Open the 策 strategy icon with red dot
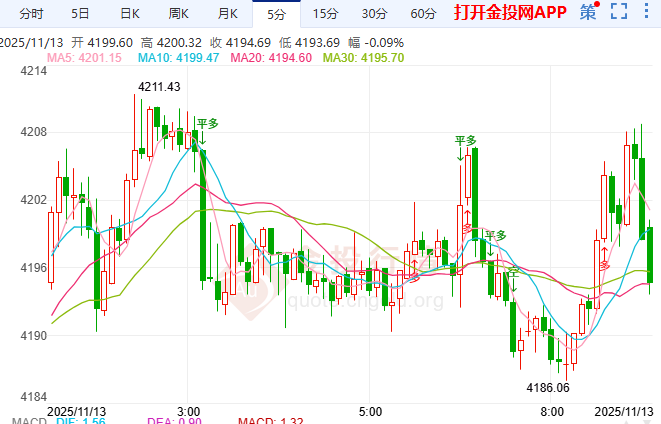Image resolution: width=661 pixels, height=424 pixels. coord(589,11)
